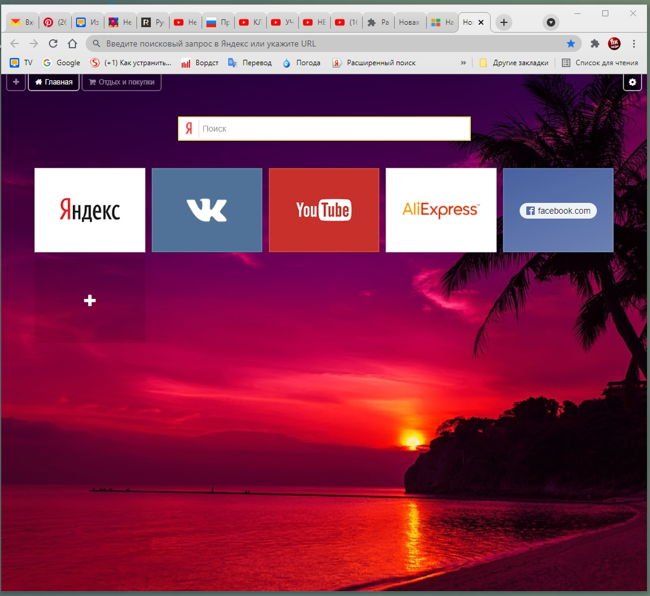Open the YouTube tile

tap(324, 210)
